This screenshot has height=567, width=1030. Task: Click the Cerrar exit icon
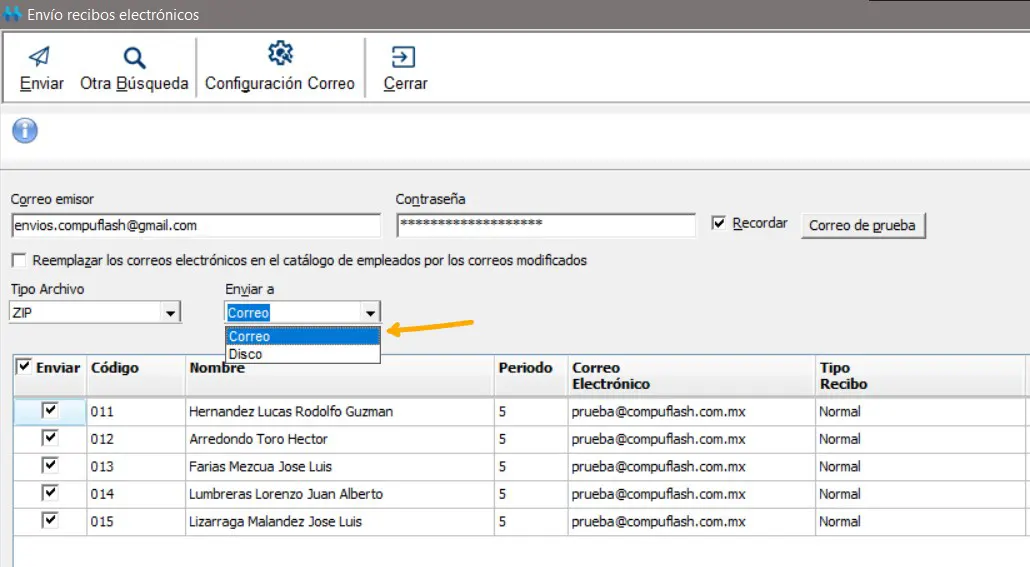click(x=404, y=57)
